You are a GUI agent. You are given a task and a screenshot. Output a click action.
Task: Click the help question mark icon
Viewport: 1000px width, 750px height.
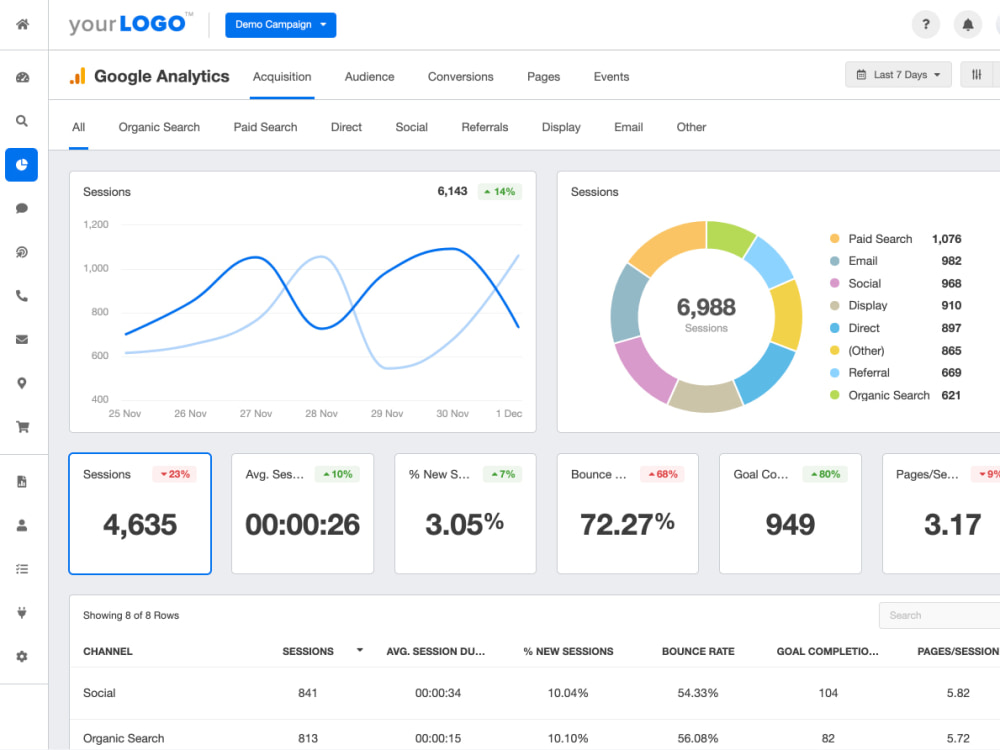click(x=925, y=25)
